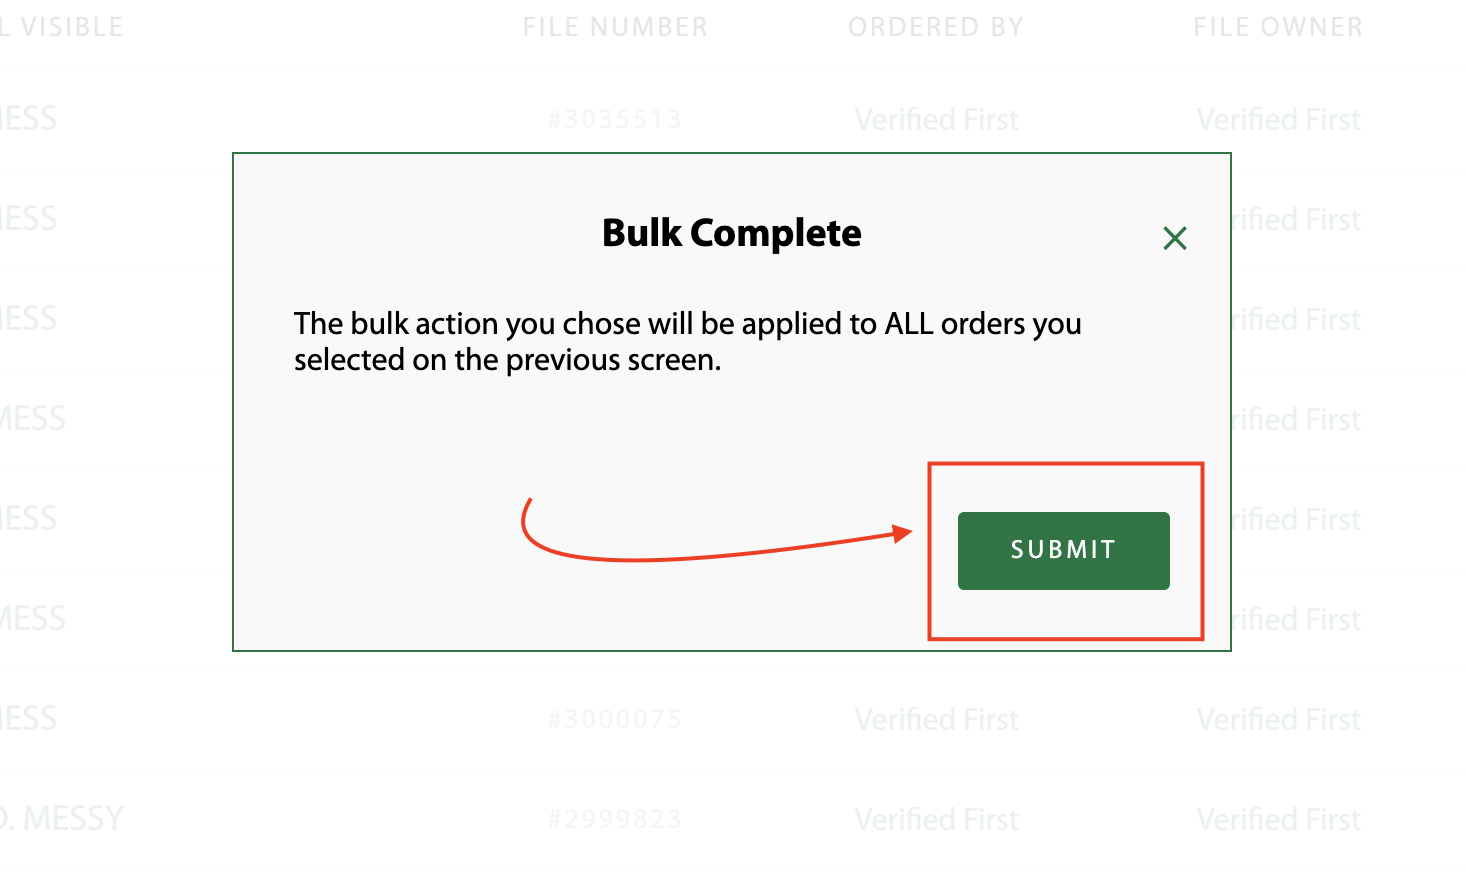
Task: Select the D. MESSY name entry
Action: [x=62, y=819]
